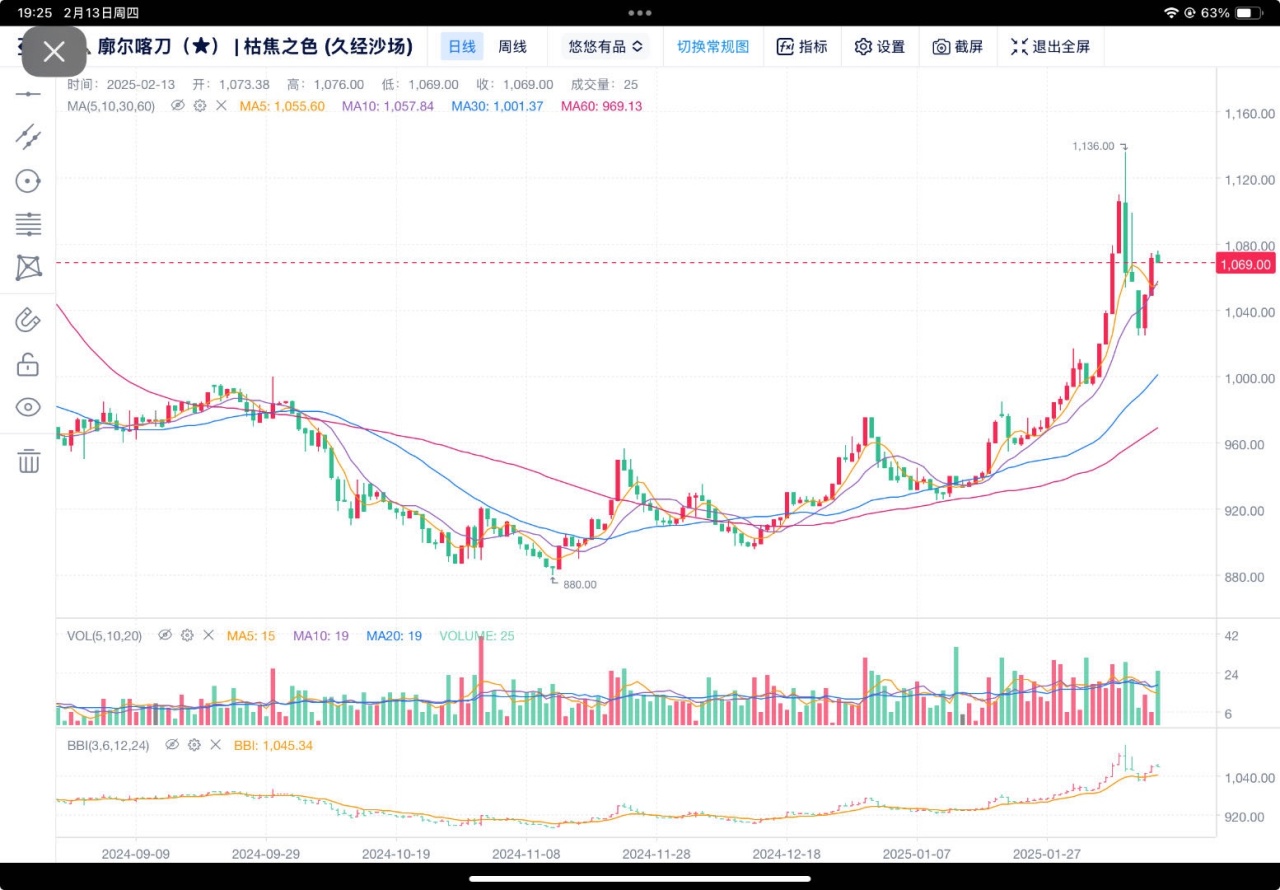
Task: Delete all drawings with trash icon
Action: [28, 461]
